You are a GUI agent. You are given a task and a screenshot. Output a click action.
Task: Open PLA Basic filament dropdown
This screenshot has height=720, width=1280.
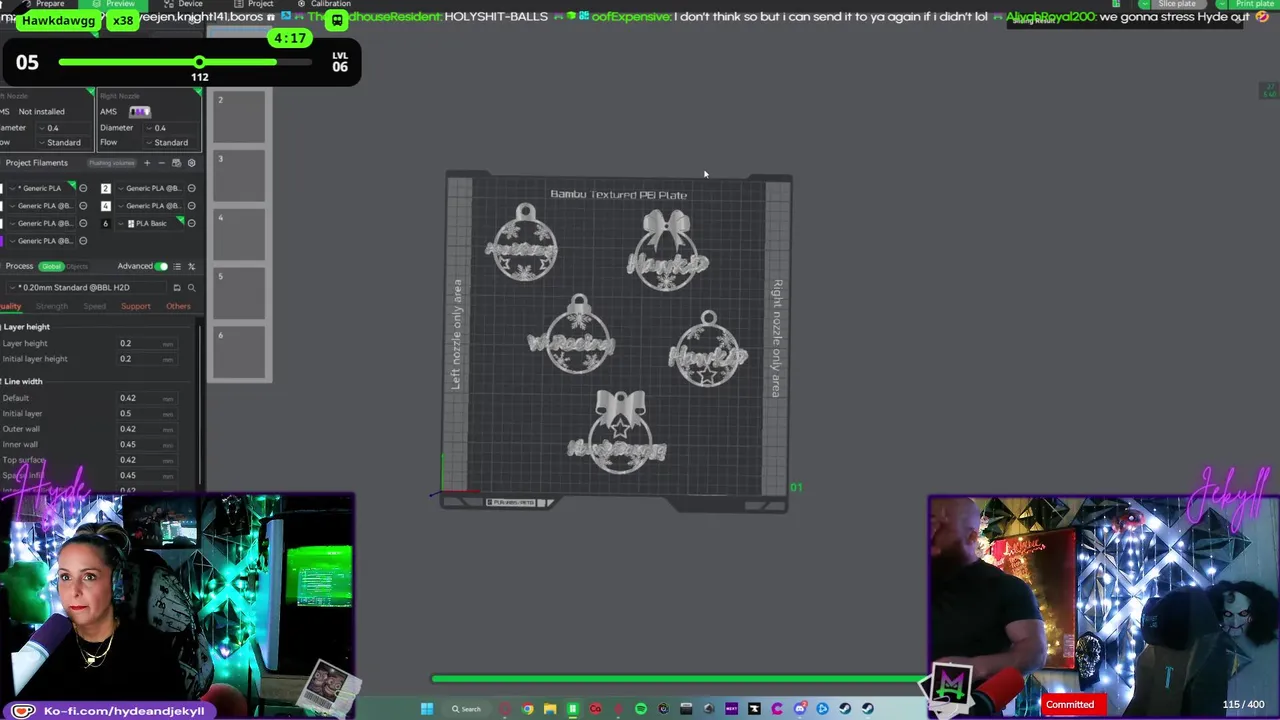click(x=148, y=223)
